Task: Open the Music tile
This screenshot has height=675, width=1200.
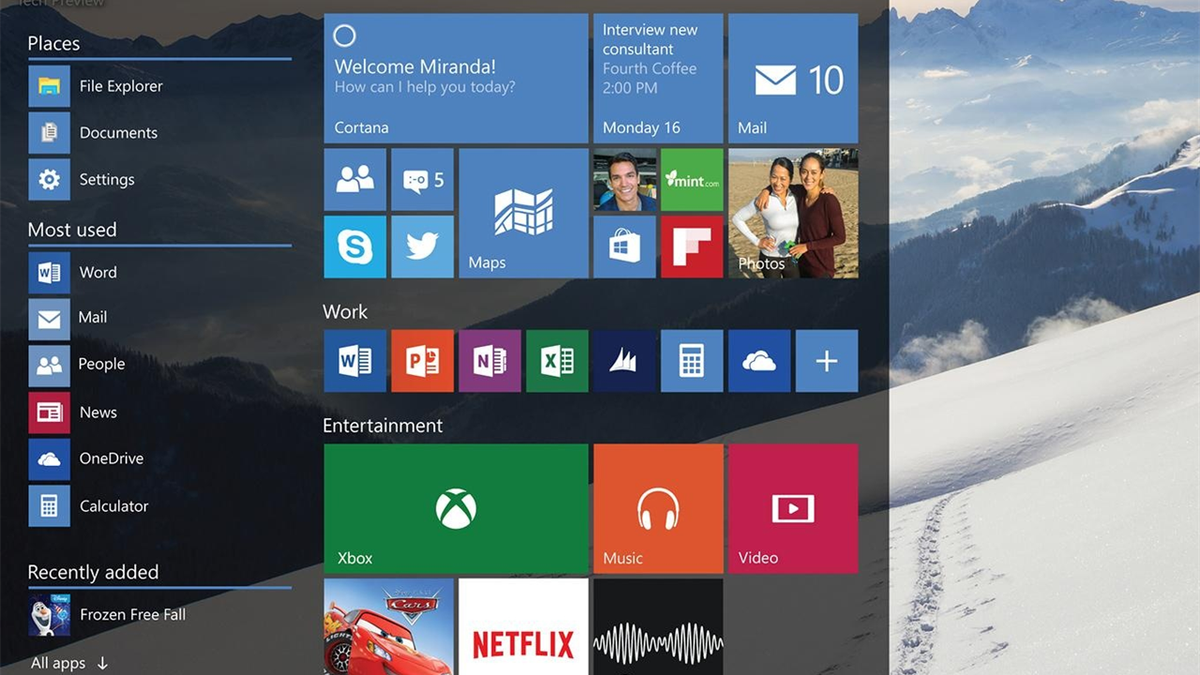Action: coord(658,508)
